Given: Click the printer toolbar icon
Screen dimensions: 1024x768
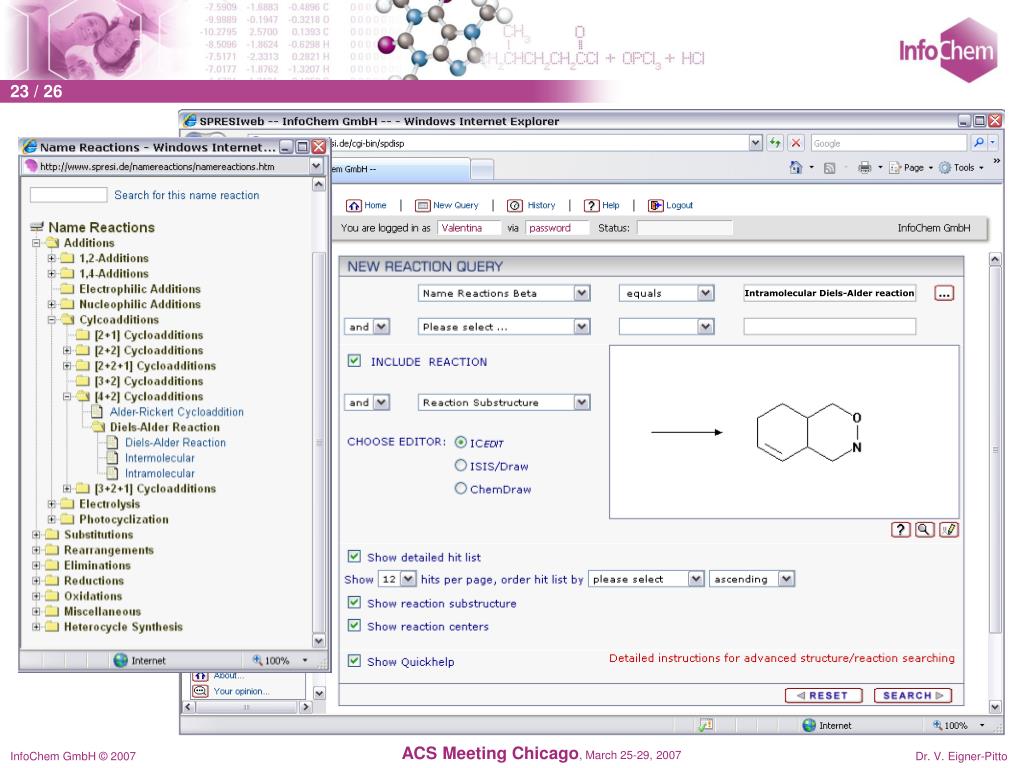Looking at the screenshot, I should 865,168.
